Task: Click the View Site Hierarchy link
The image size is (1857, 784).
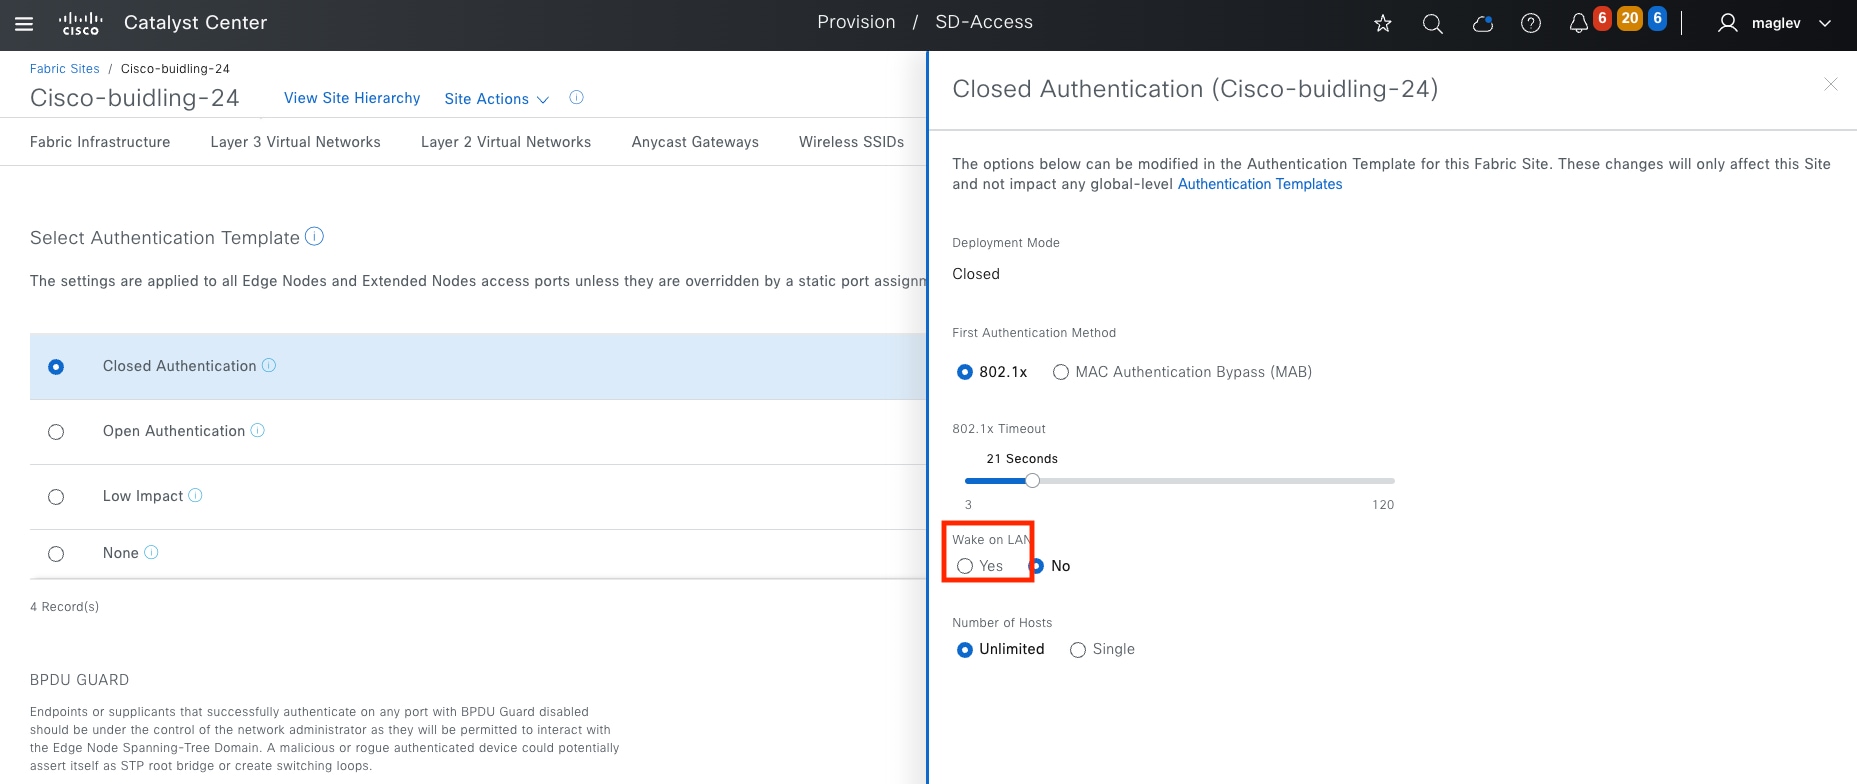Action: click(352, 98)
